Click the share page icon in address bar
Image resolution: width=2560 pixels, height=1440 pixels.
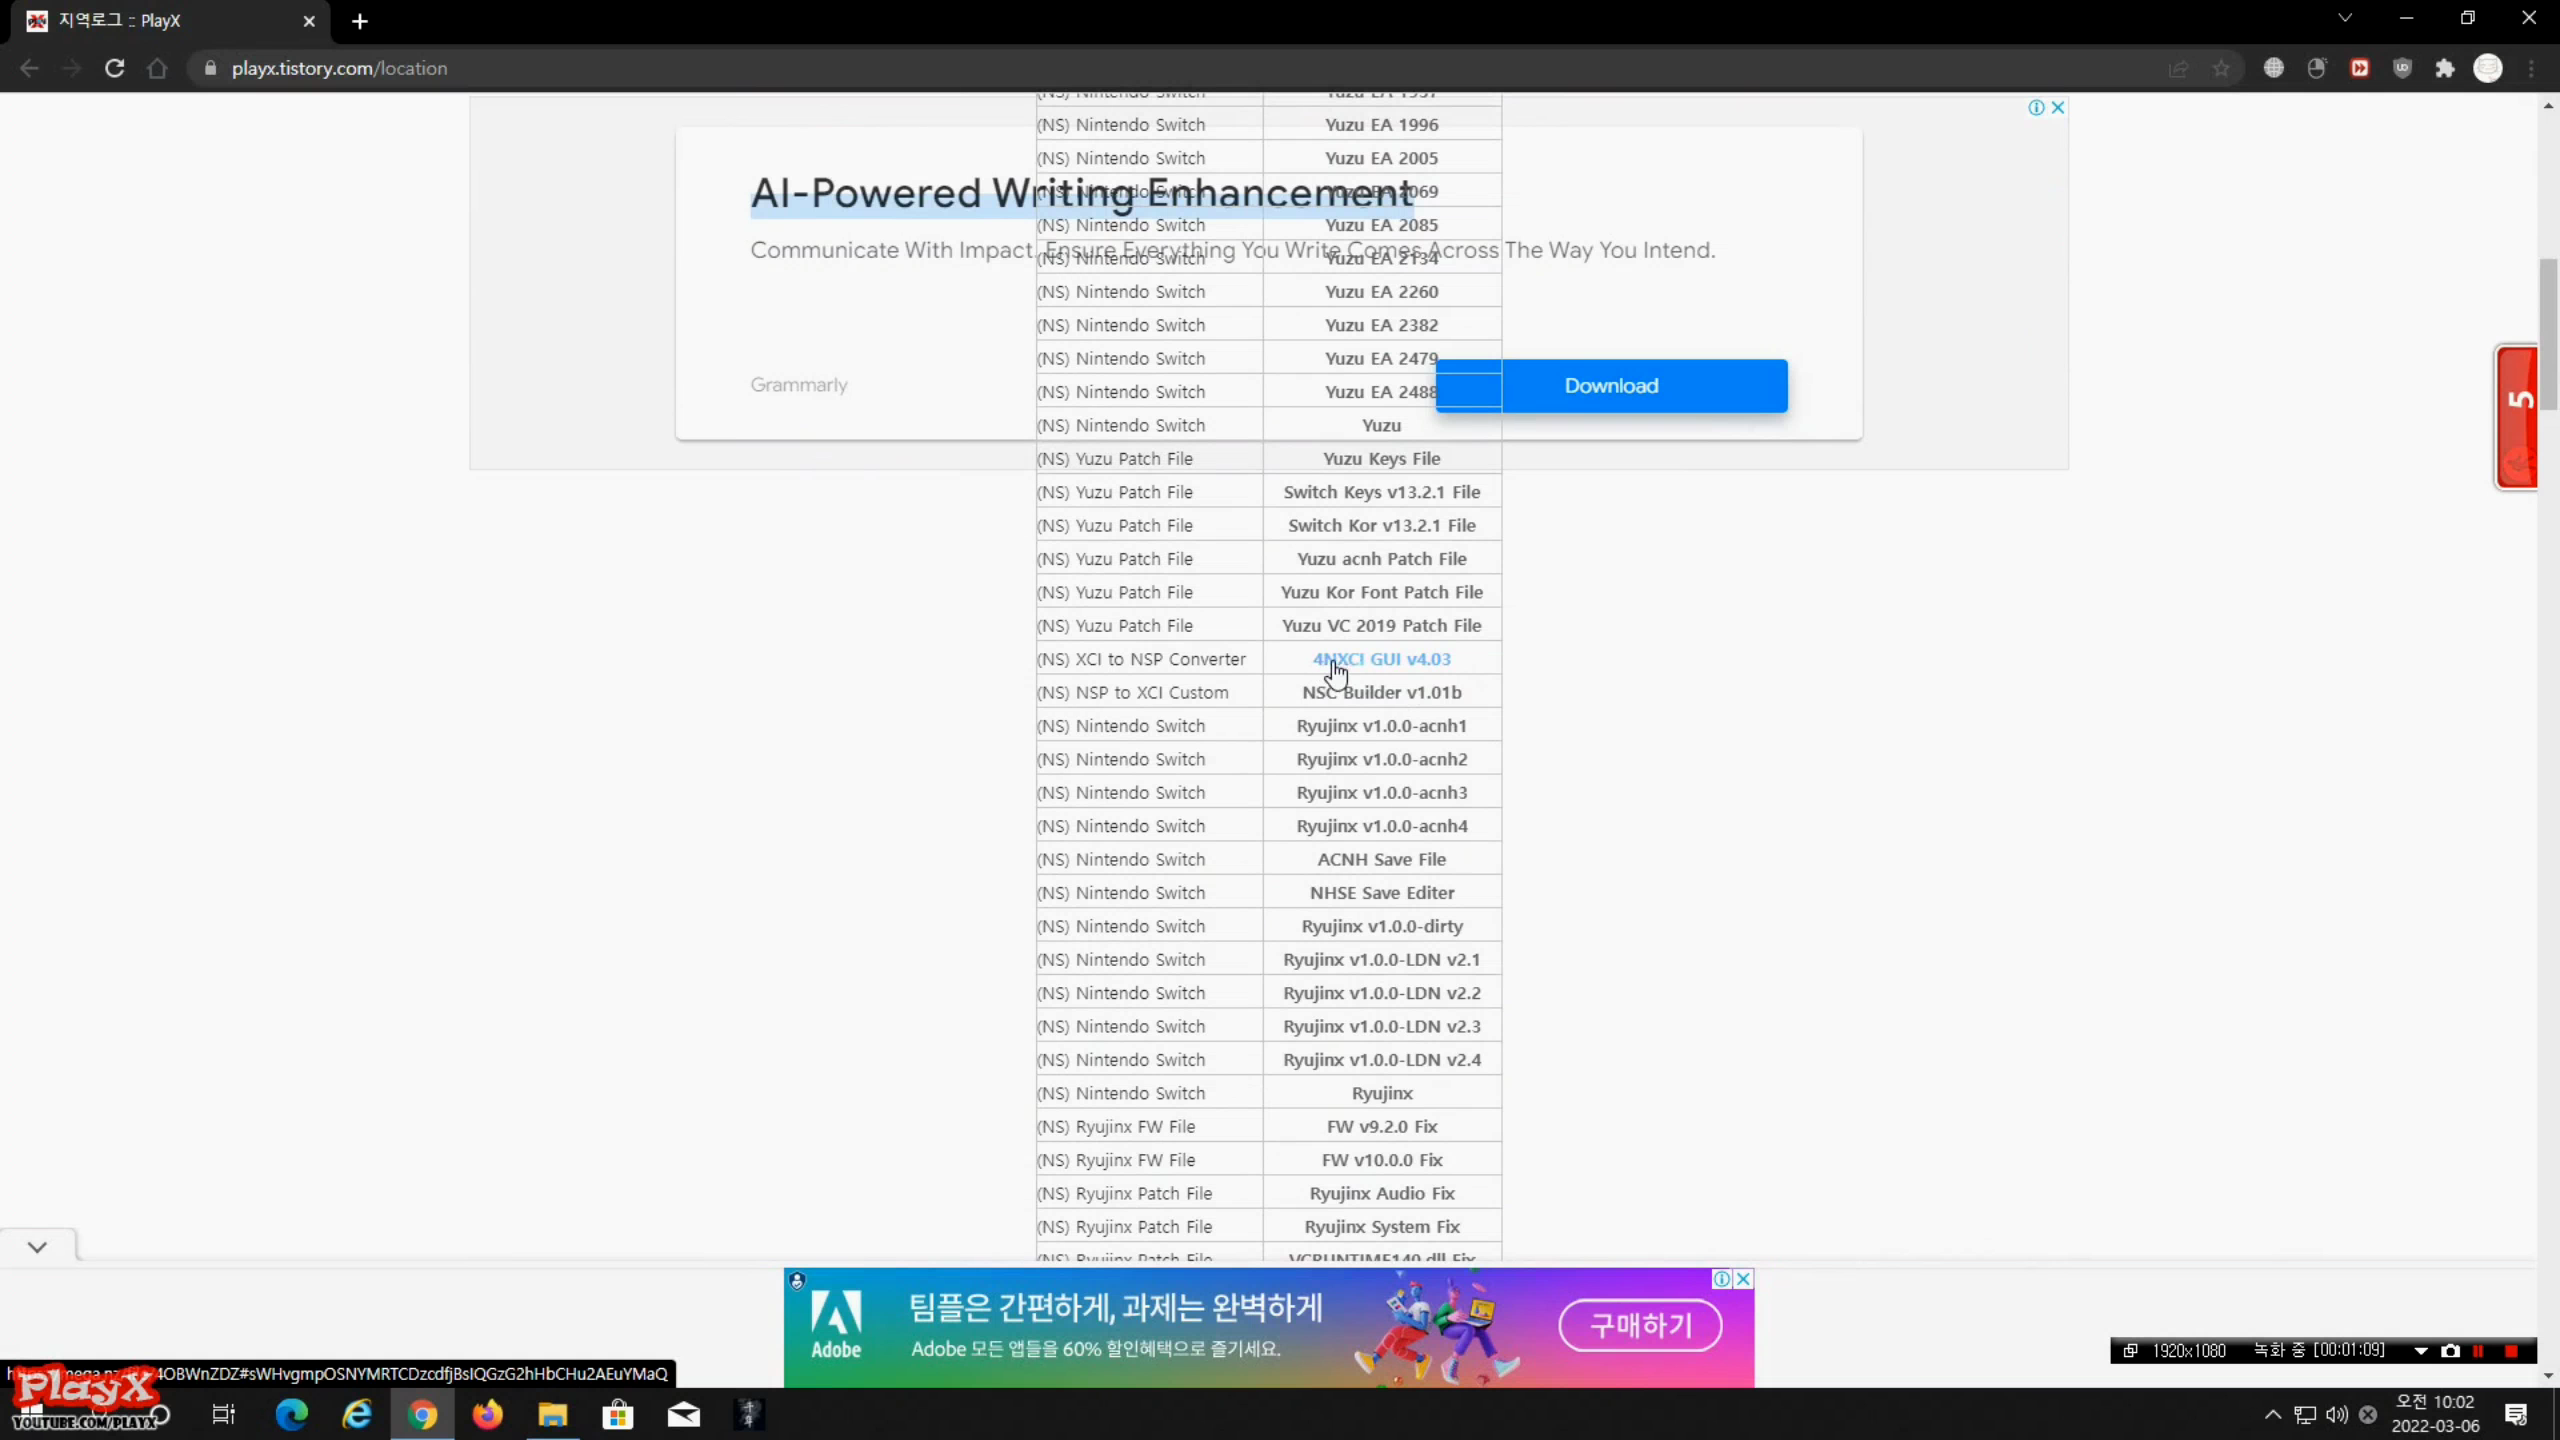(2178, 68)
